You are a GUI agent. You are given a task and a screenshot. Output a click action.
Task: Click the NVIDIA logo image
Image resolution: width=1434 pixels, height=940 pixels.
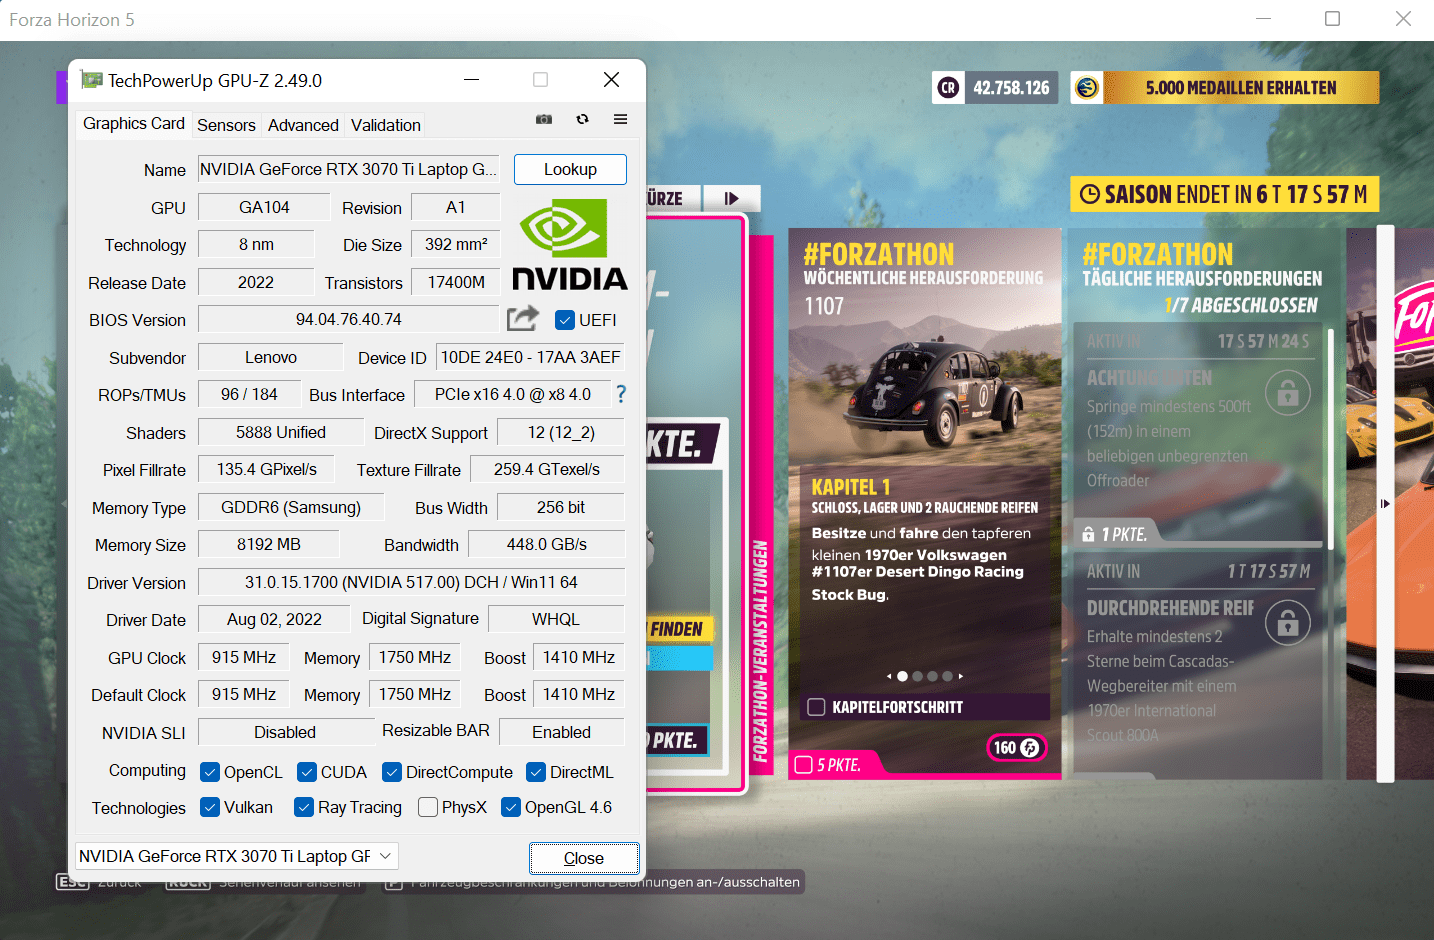click(x=570, y=244)
